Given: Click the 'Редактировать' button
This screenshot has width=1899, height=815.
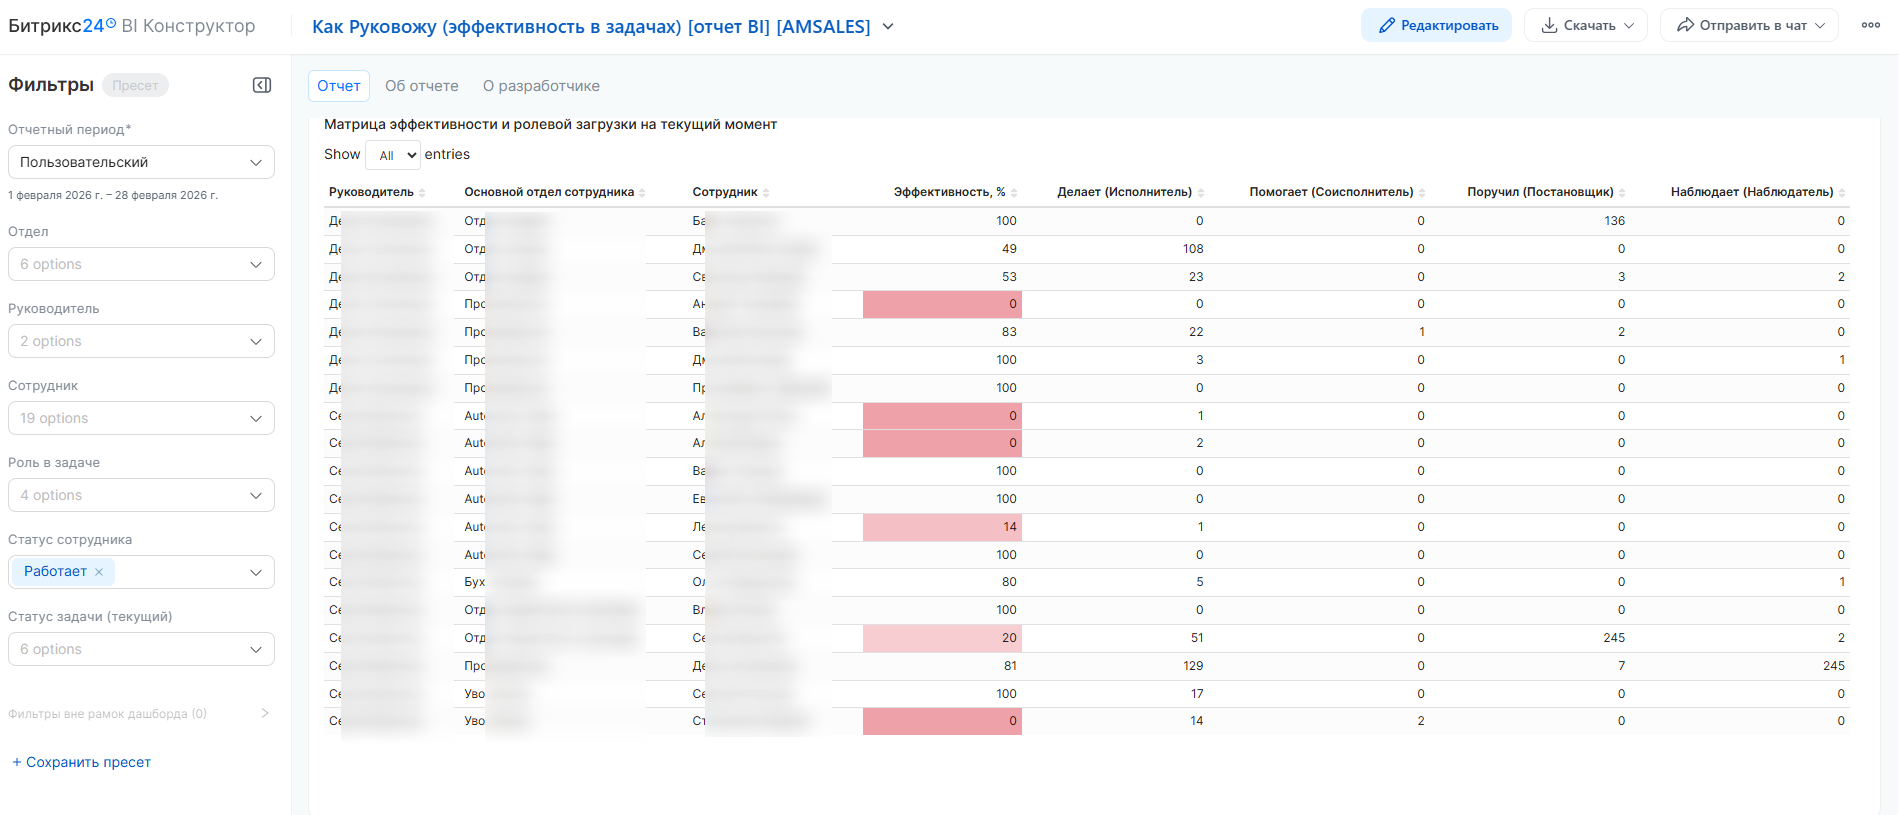Looking at the screenshot, I should point(1436,26).
